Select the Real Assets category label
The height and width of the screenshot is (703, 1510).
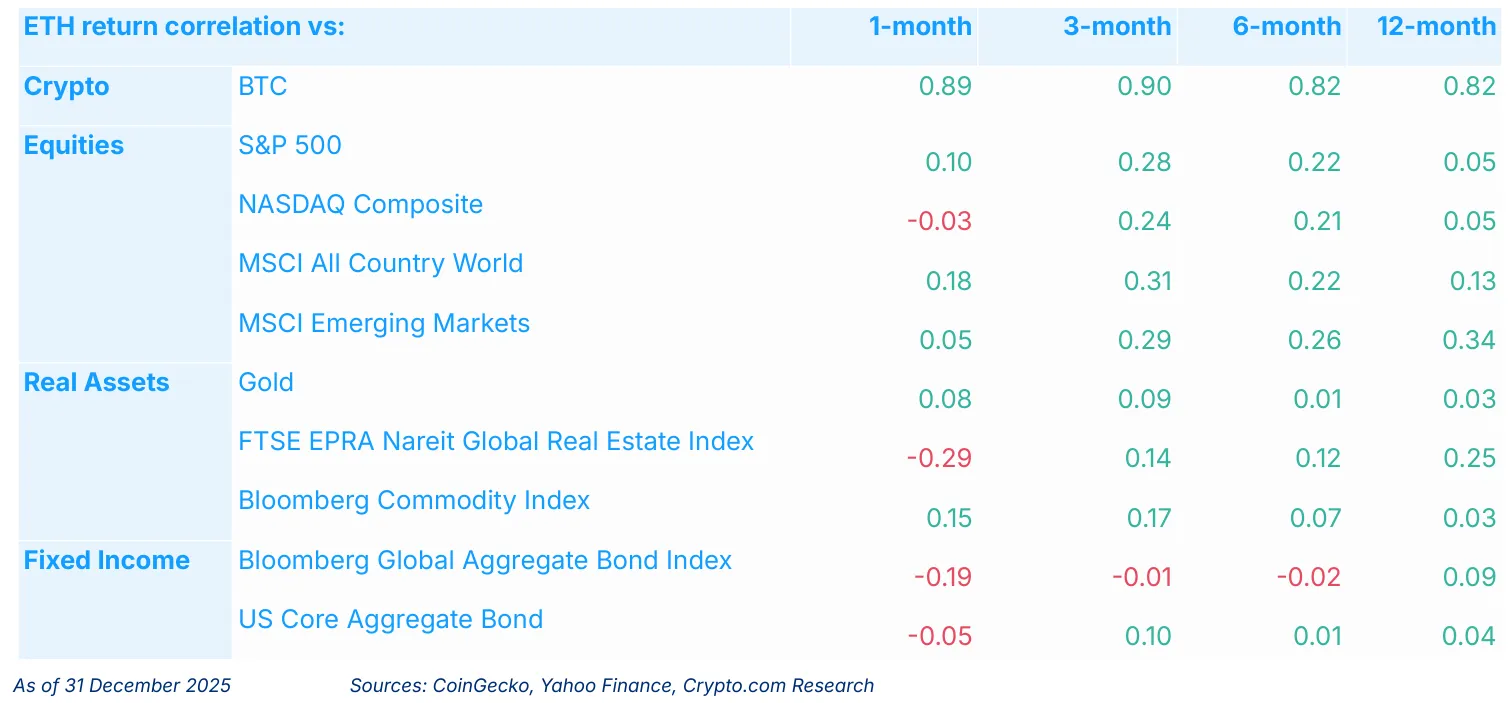pos(97,383)
